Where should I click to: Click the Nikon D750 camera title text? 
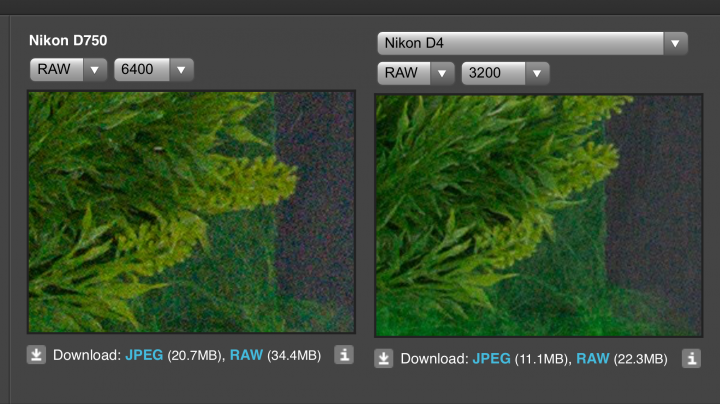tap(68, 40)
